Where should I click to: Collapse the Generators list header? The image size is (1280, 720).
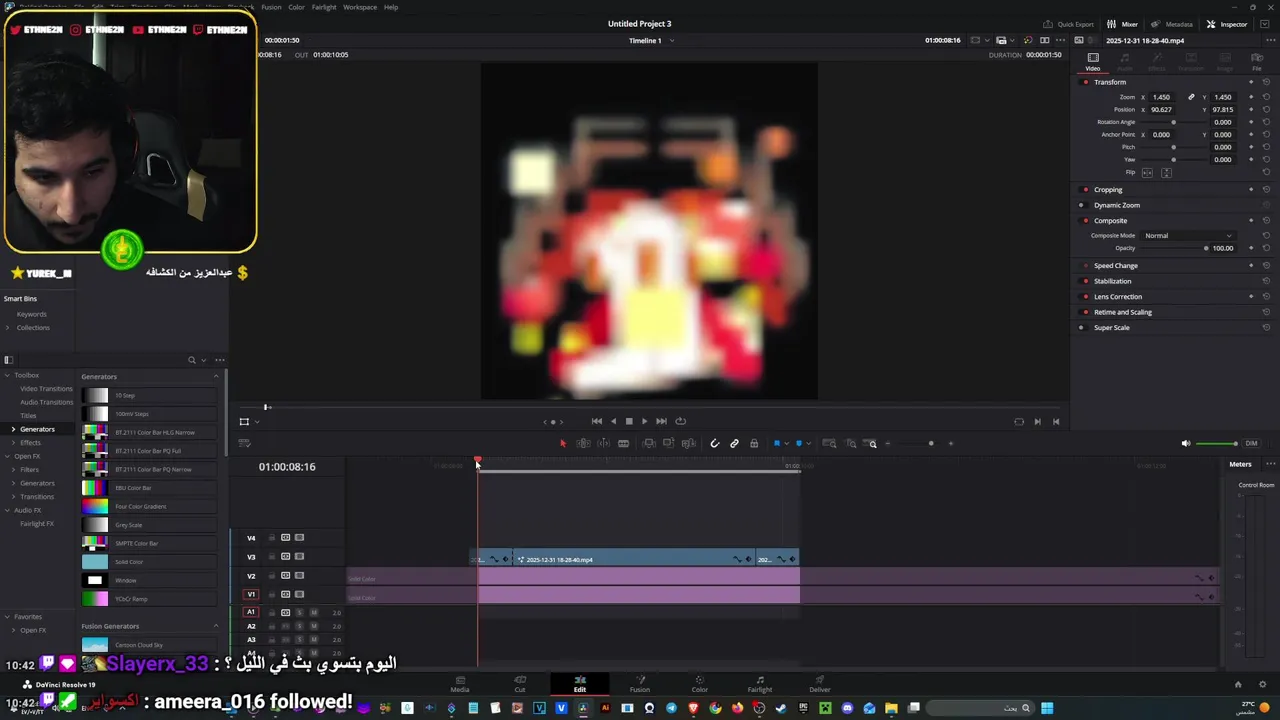(x=216, y=376)
